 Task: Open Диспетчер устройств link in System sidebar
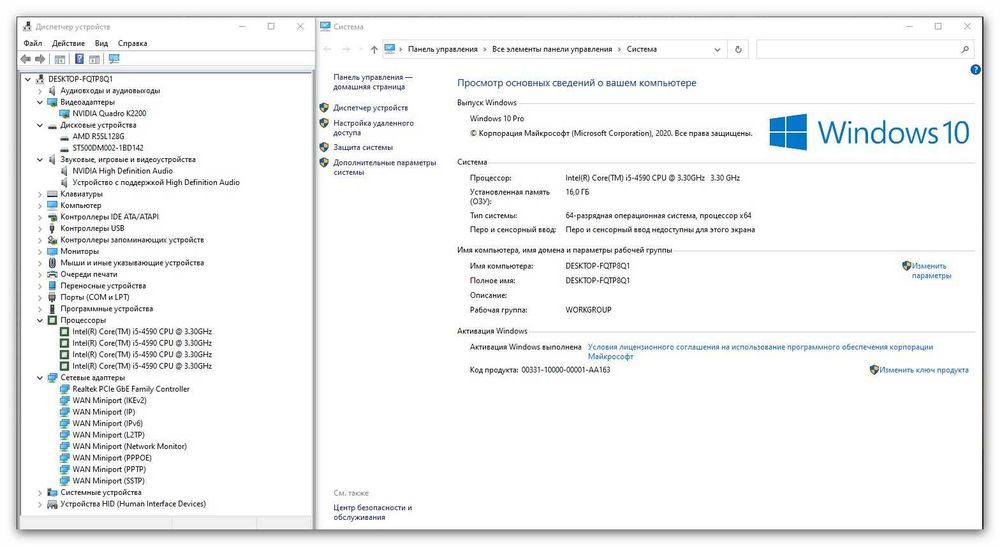371,108
